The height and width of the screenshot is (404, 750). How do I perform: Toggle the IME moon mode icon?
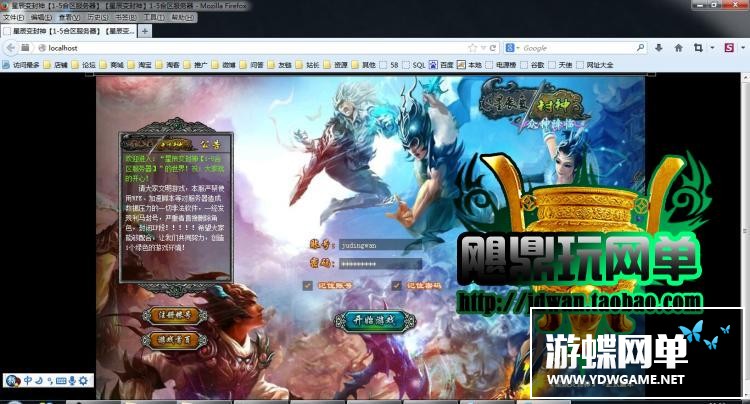(39, 381)
